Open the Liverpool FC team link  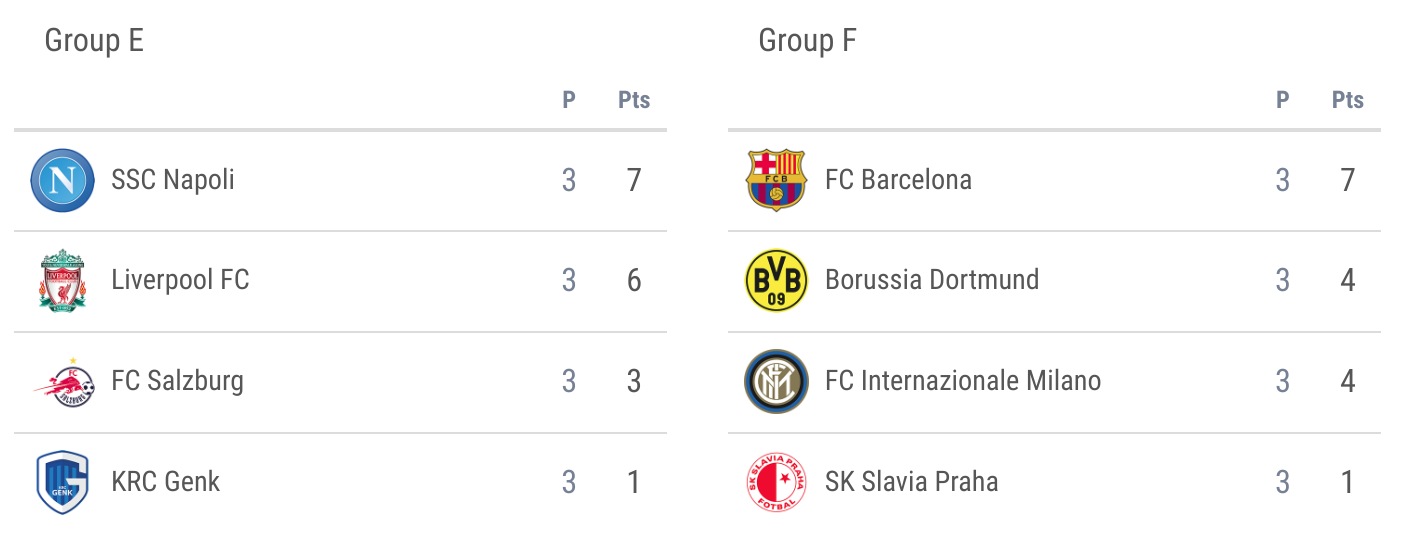click(180, 280)
